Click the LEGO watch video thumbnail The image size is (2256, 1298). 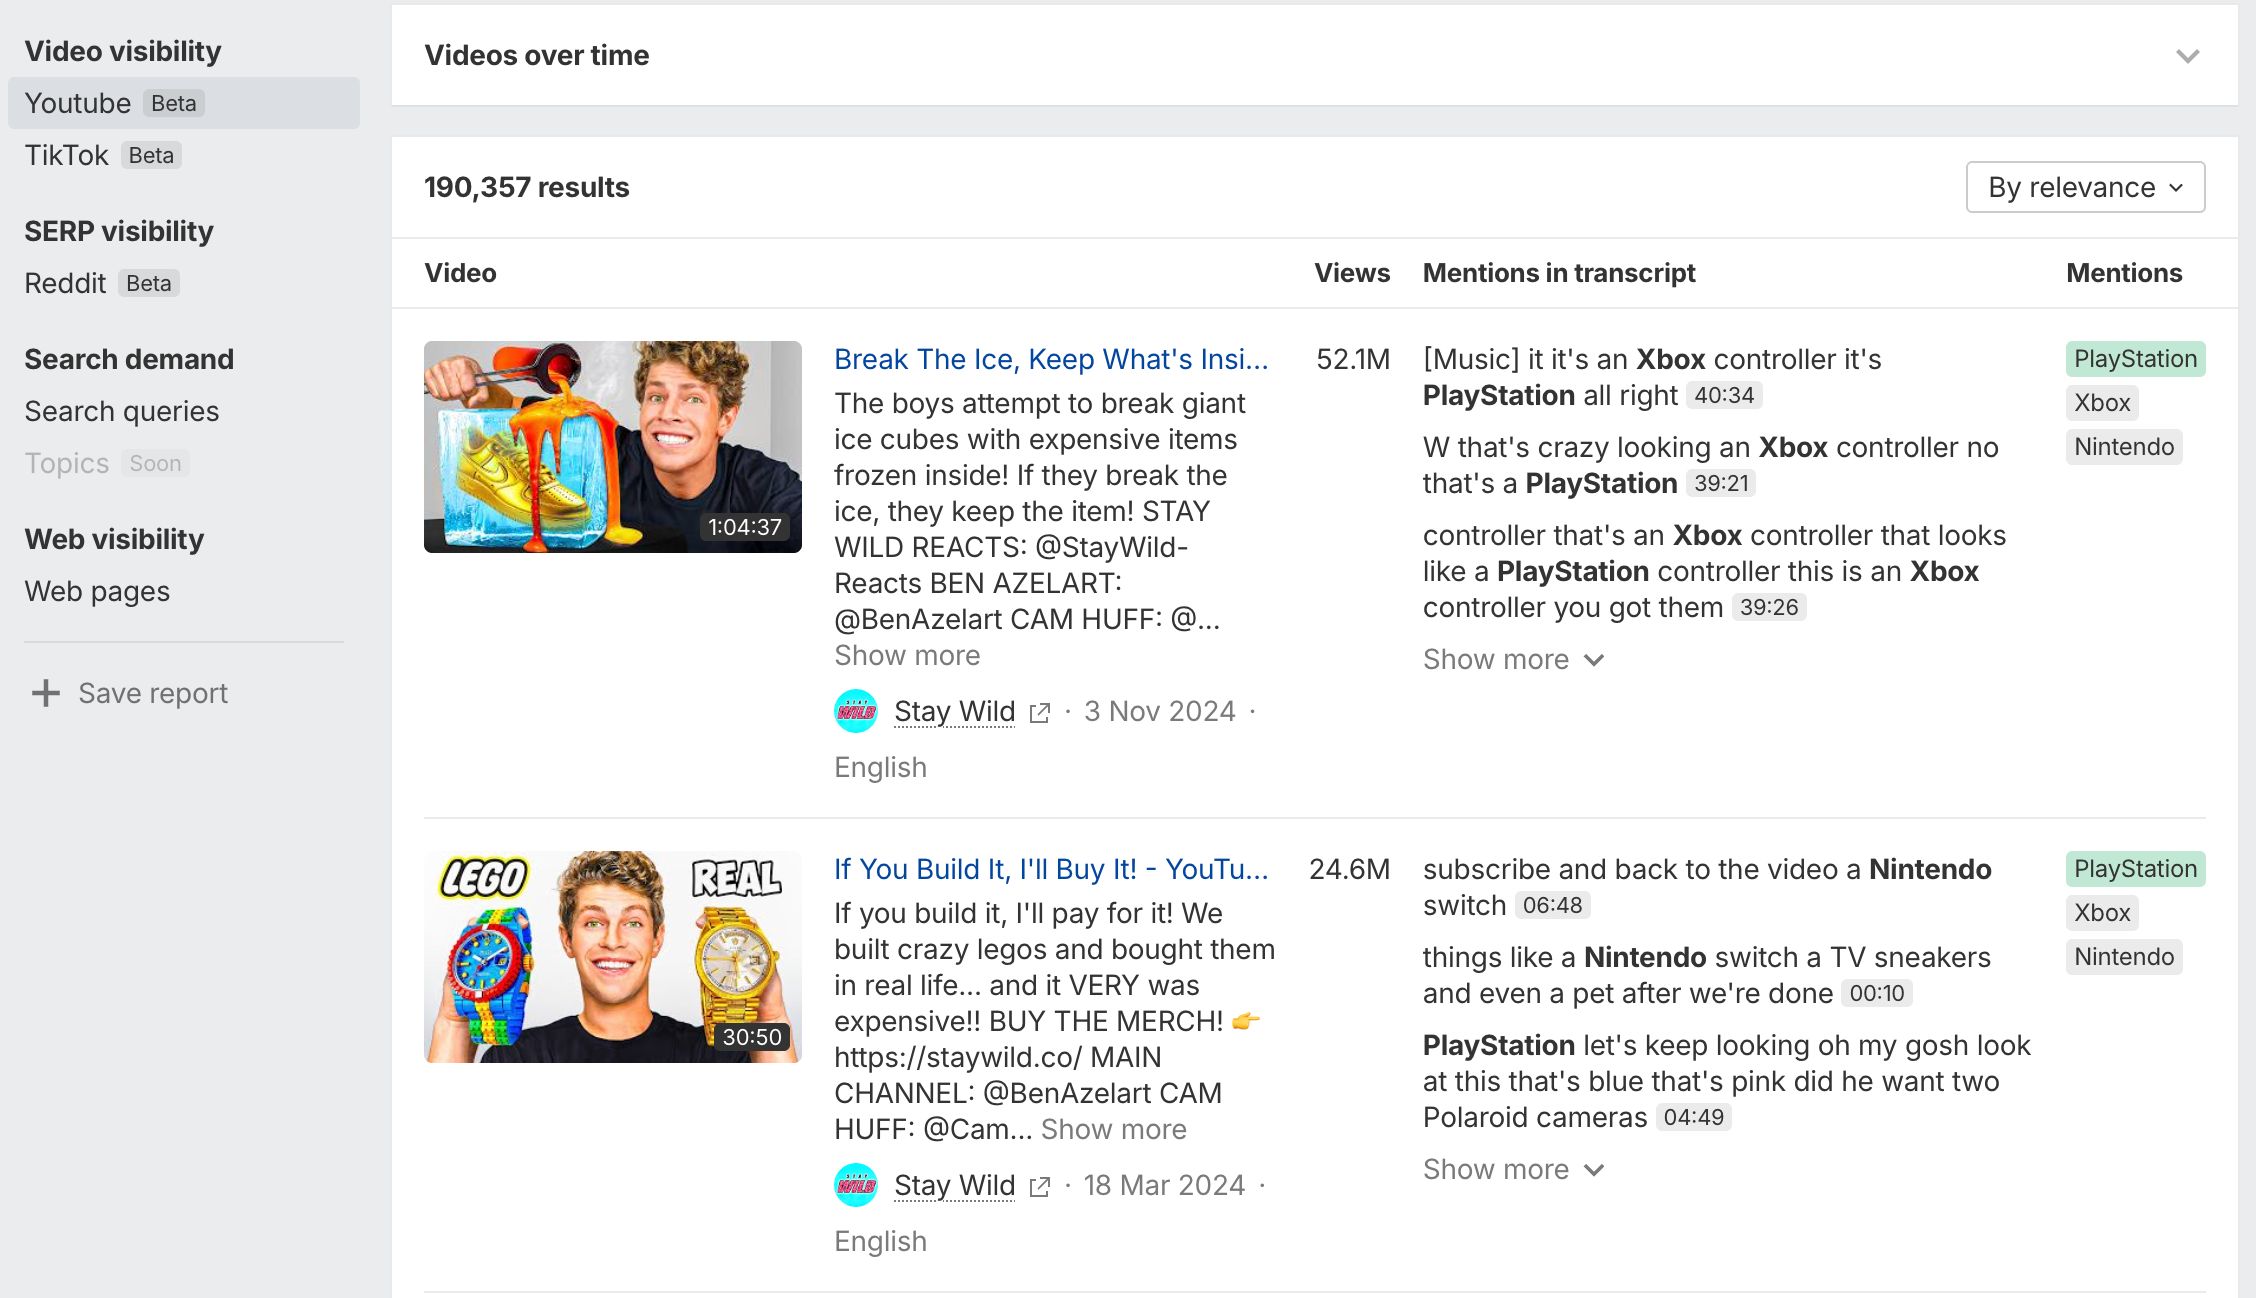pos(612,956)
